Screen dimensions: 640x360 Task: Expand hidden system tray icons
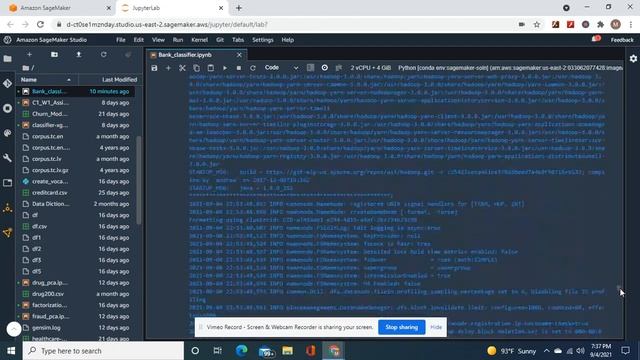coord(546,351)
